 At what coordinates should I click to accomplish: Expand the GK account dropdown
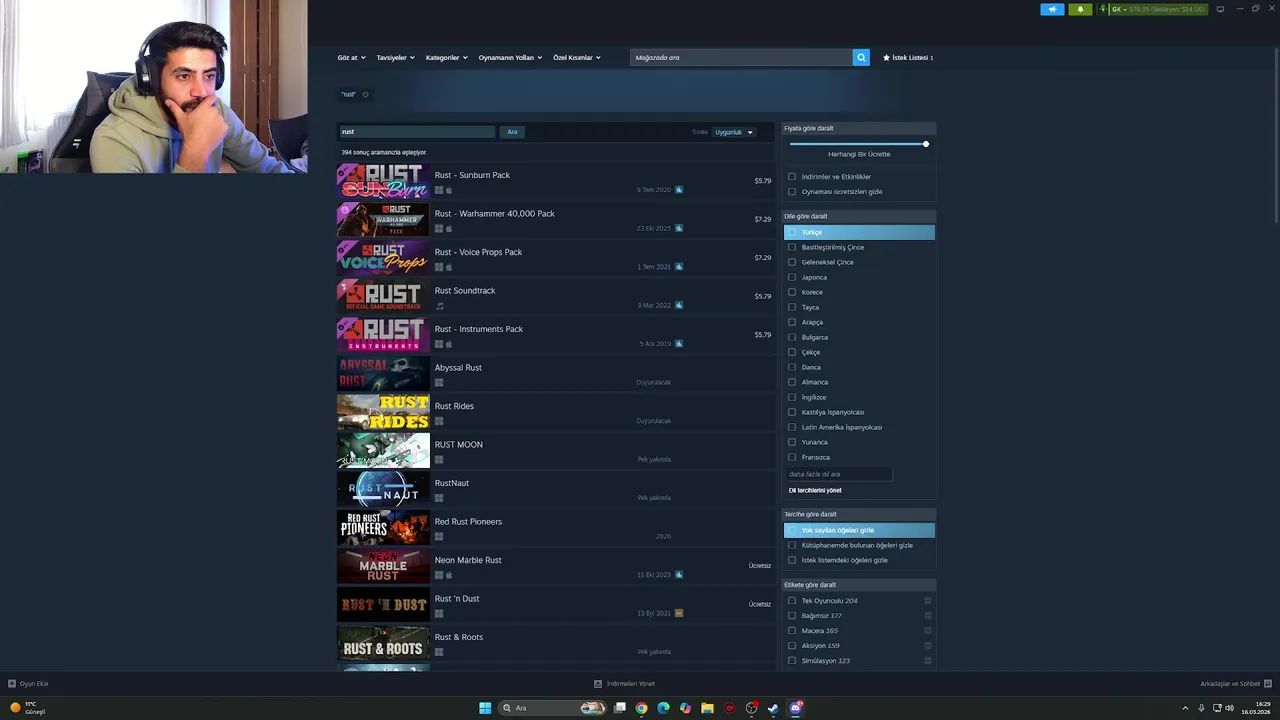pyautogui.click(x=1125, y=9)
